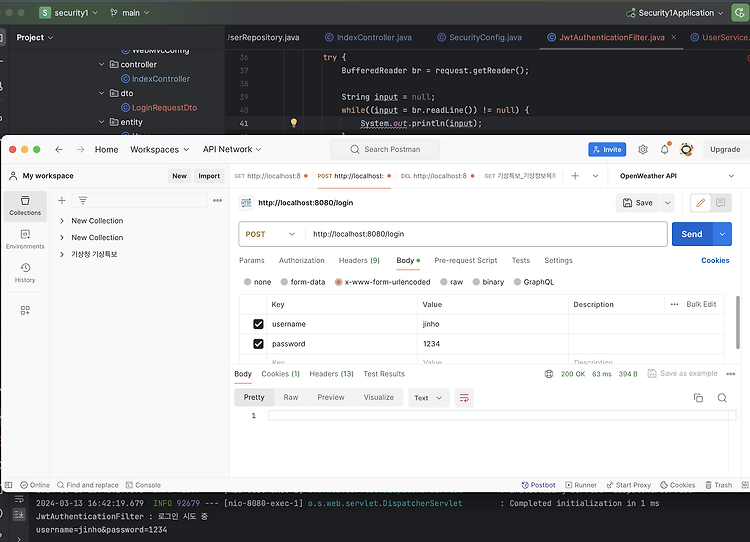Open Collections sidebar panel
This screenshot has height=542, width=750.
25,205
